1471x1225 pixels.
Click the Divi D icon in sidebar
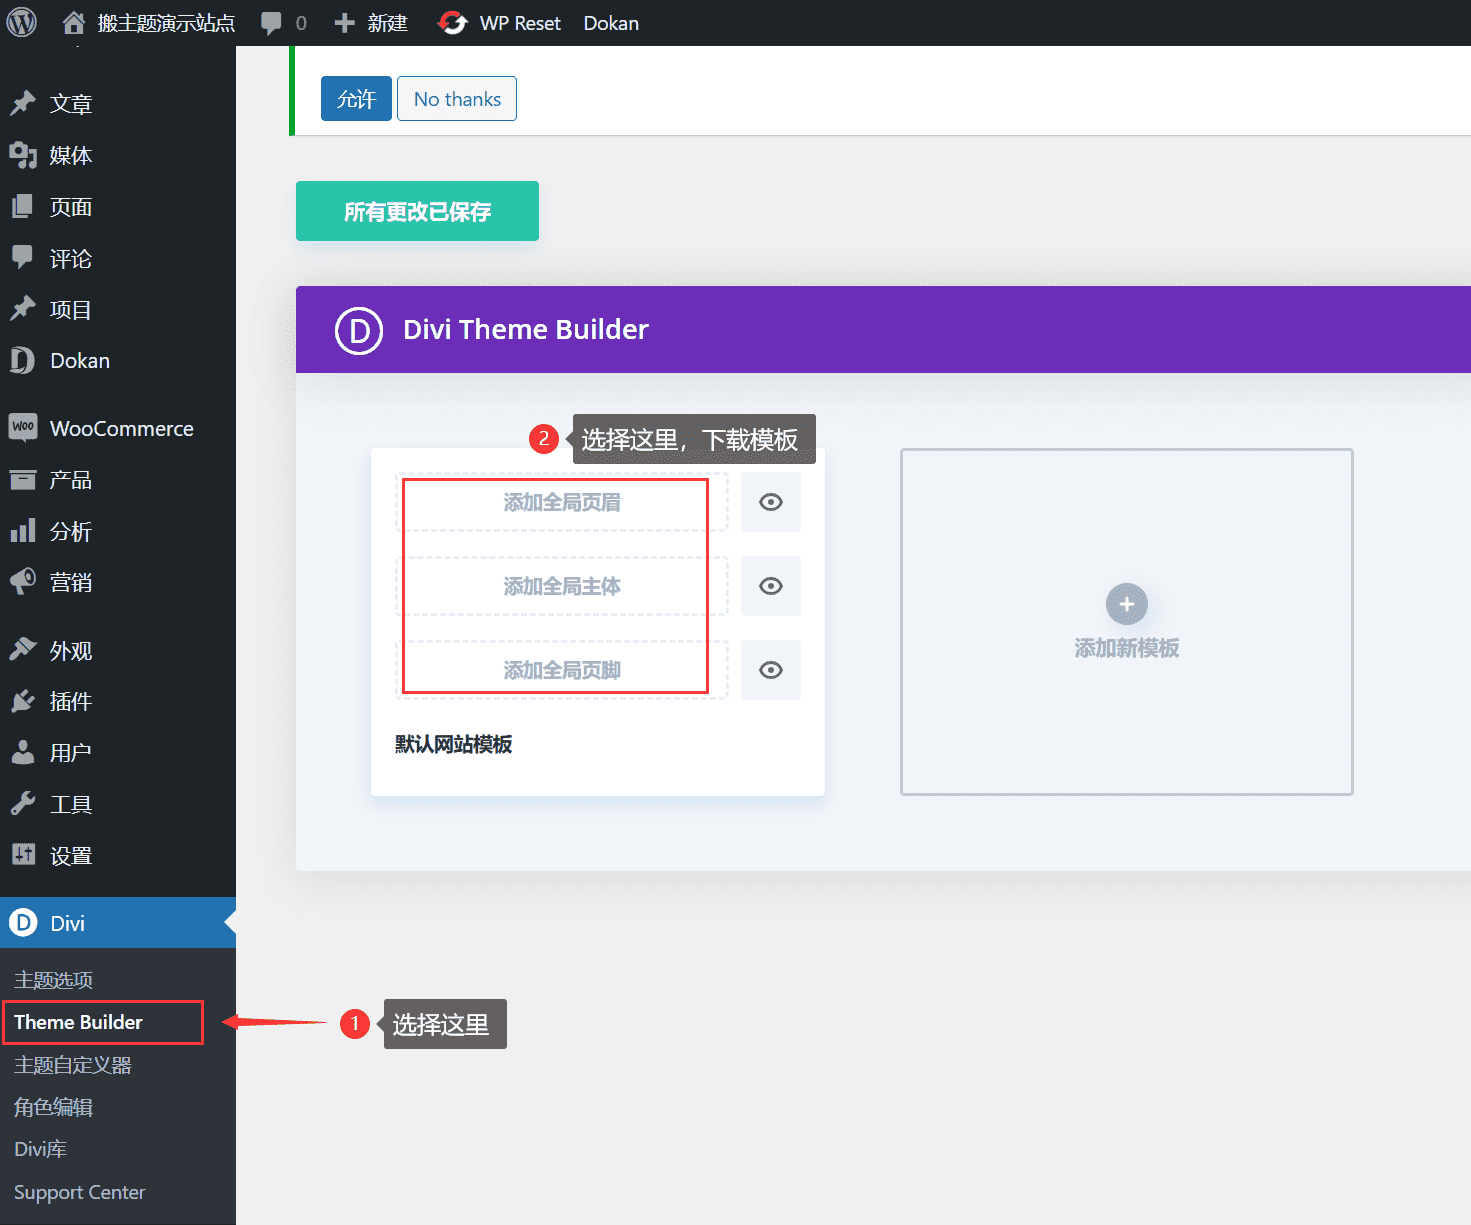coord(22,923)
